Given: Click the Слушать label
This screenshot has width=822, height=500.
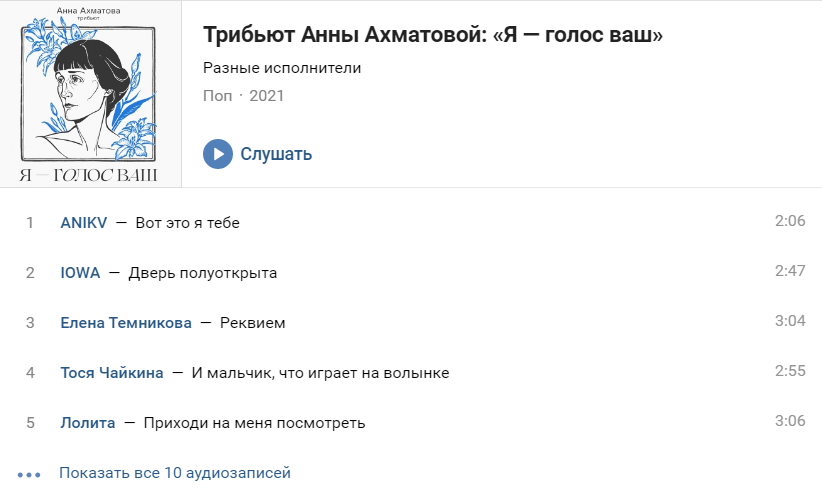Looking at the screenshot, I should click(276, 154).
